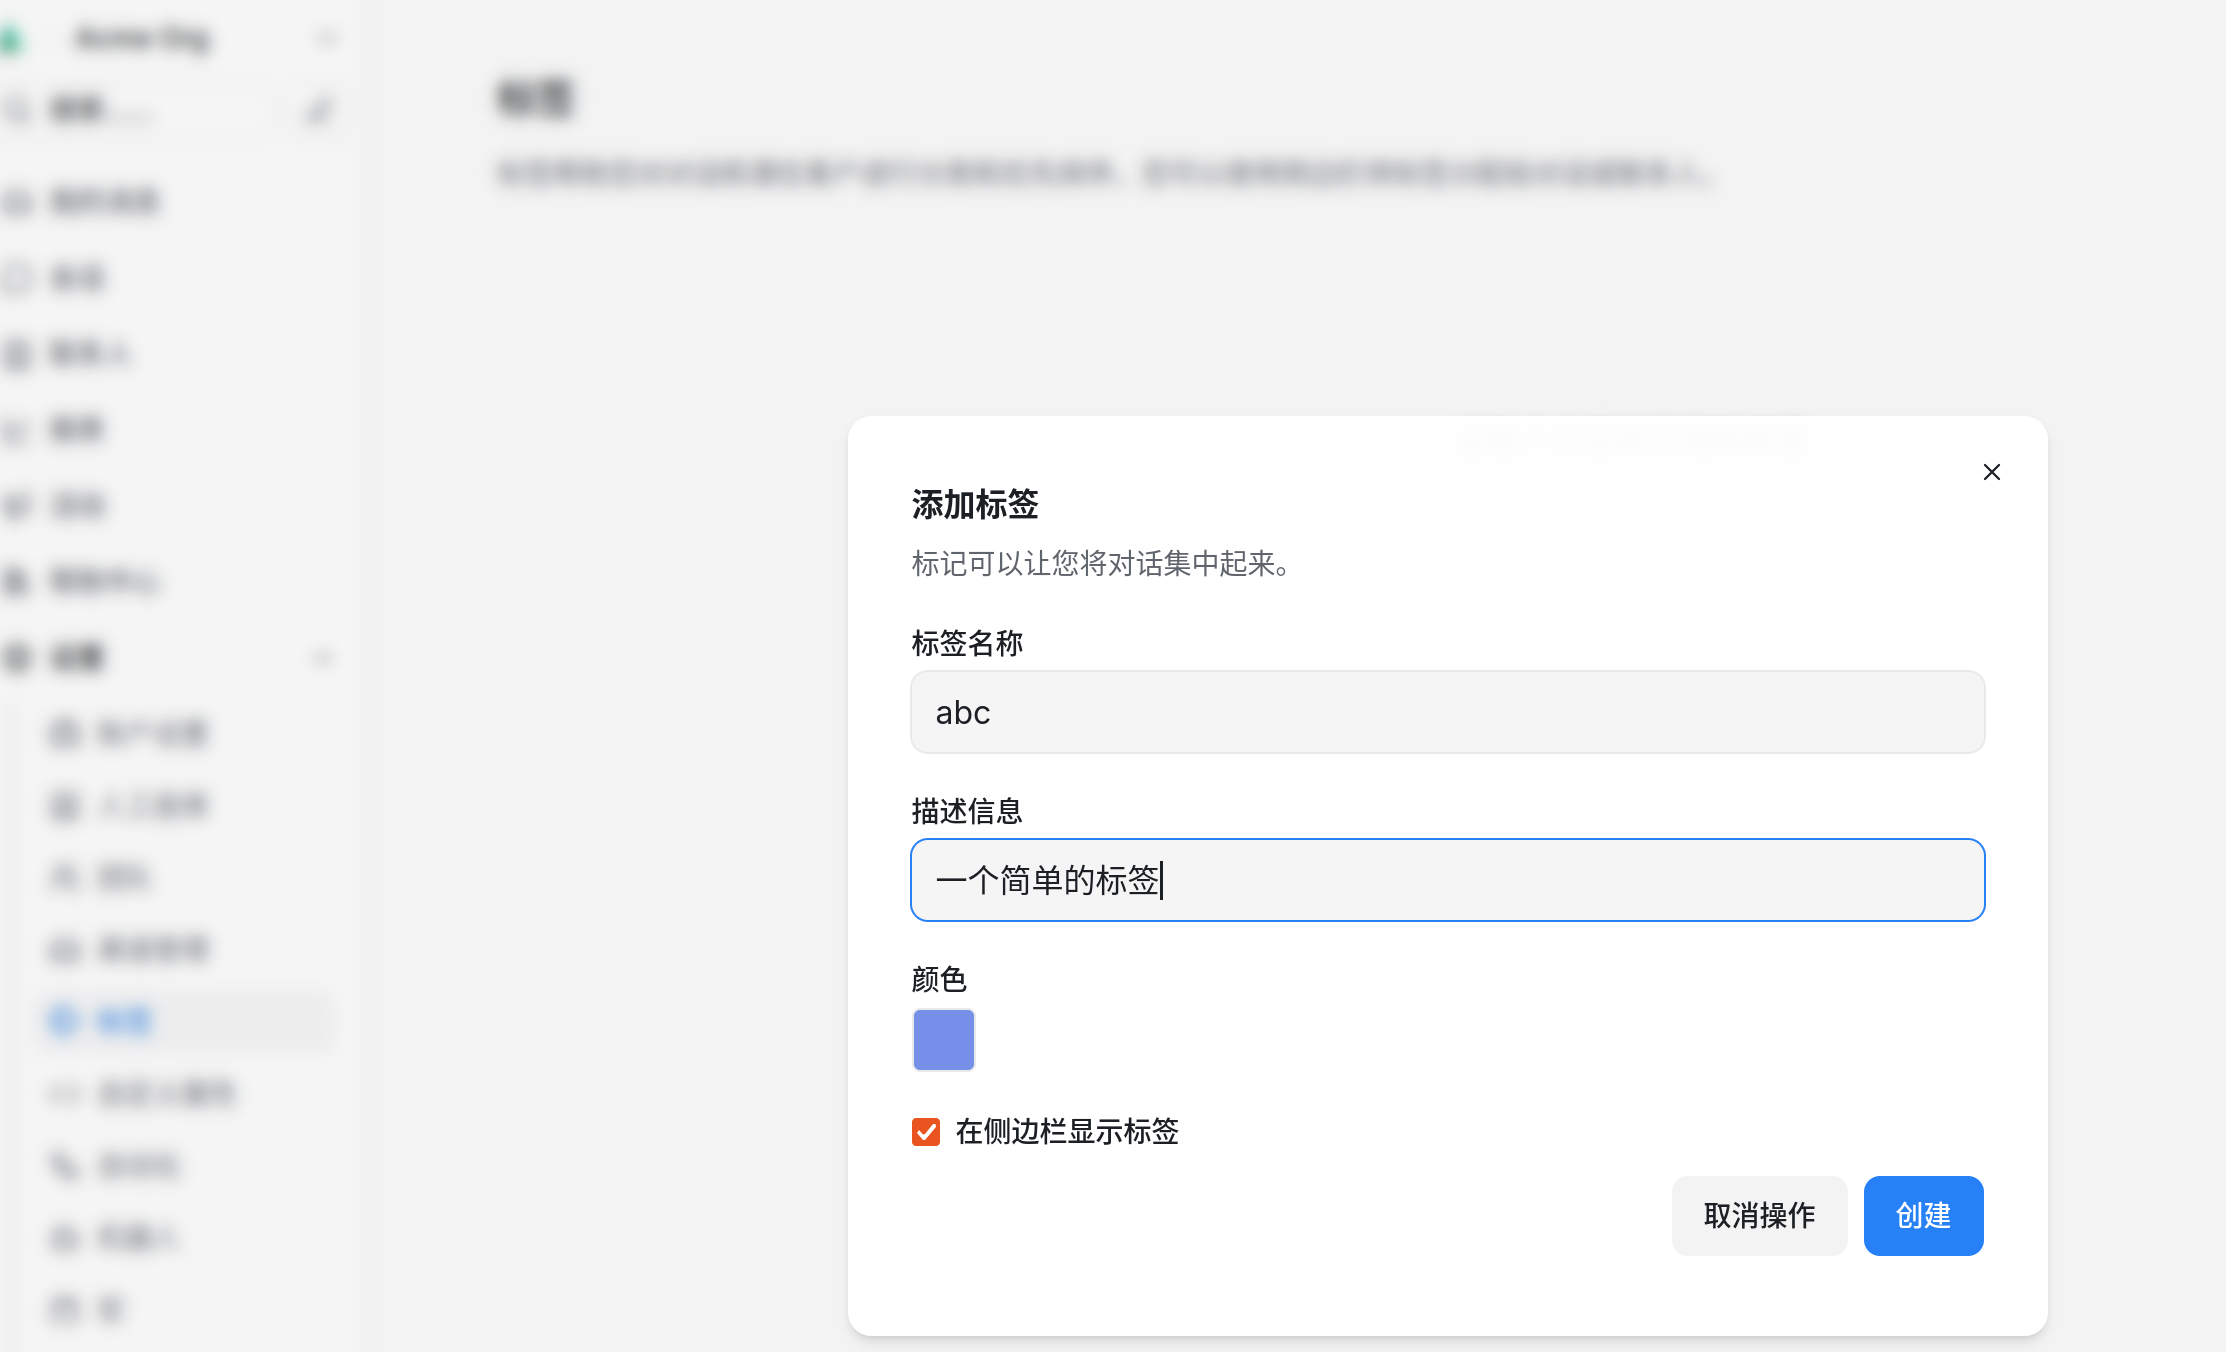Open the purple 颜色 color swatch
Image resolution: width=2226 pixels, height=1352 pixels.
[x=943, y=1039]
